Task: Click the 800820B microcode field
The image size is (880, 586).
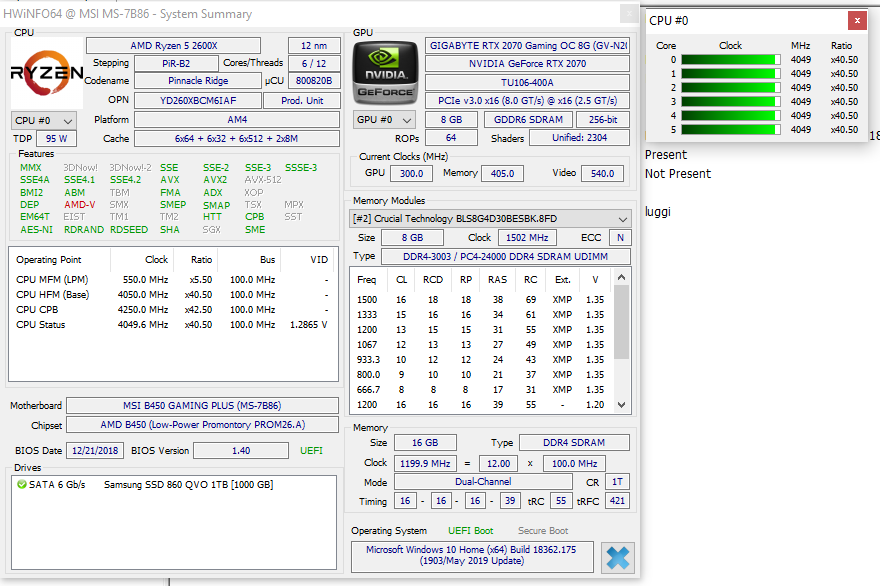Action: click(x=314, y=81)
